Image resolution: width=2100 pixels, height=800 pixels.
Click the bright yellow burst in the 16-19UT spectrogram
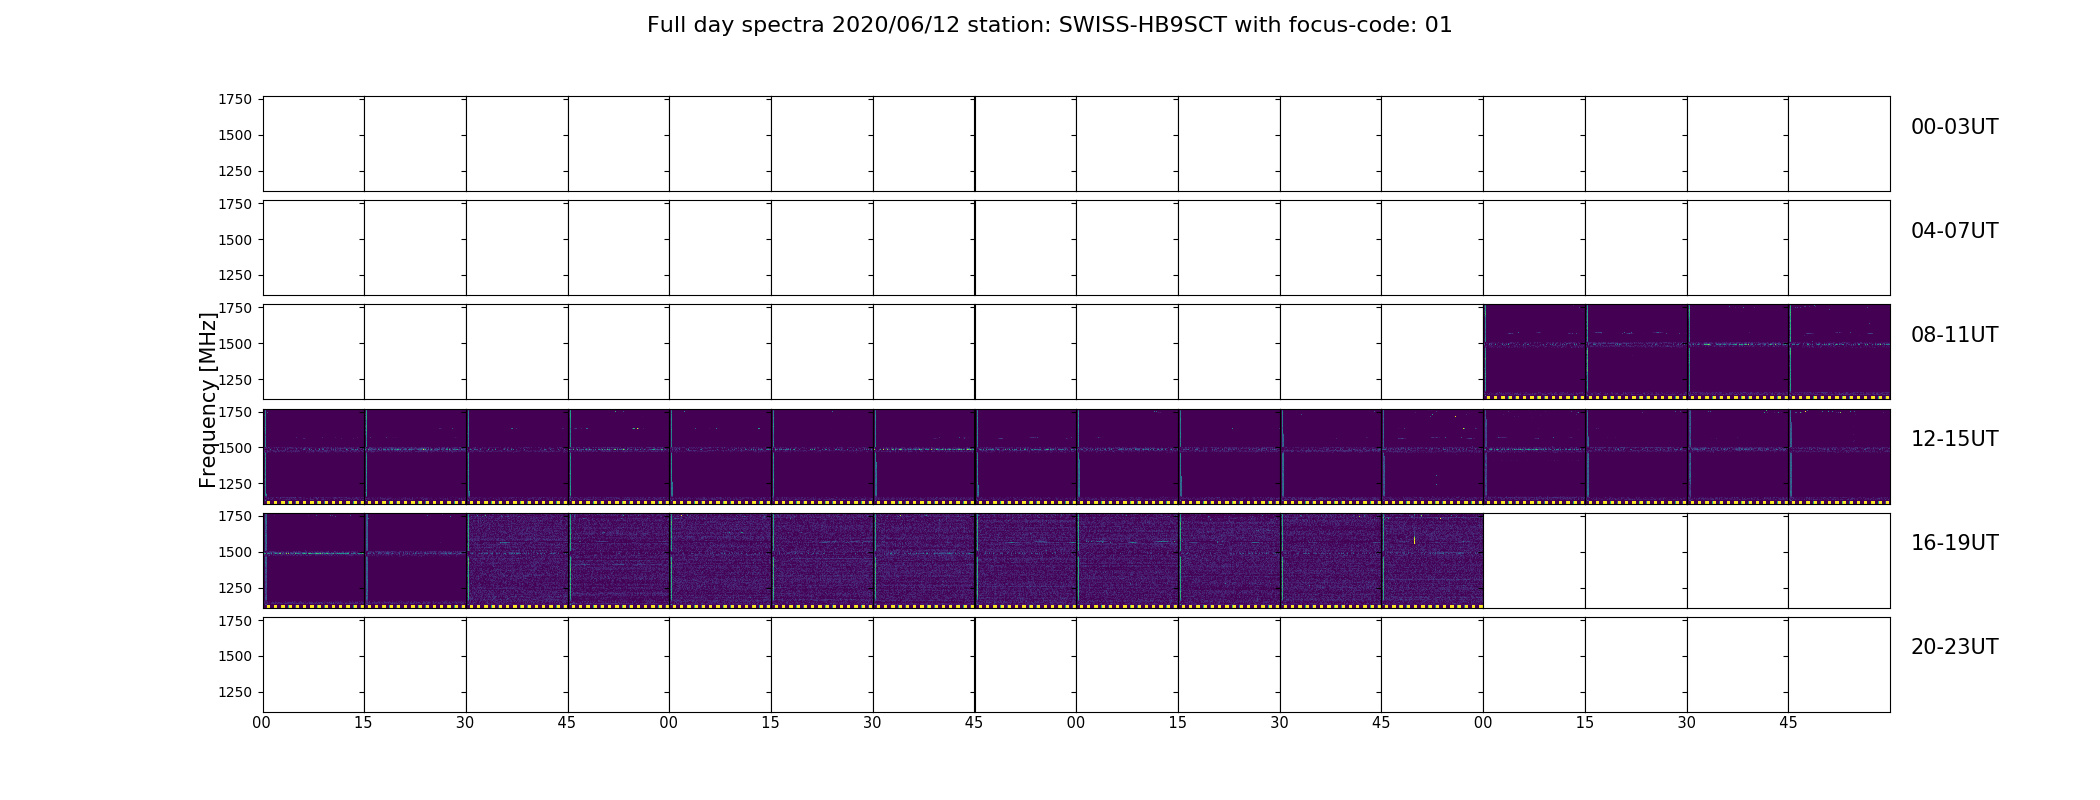tap(1414, 540)
